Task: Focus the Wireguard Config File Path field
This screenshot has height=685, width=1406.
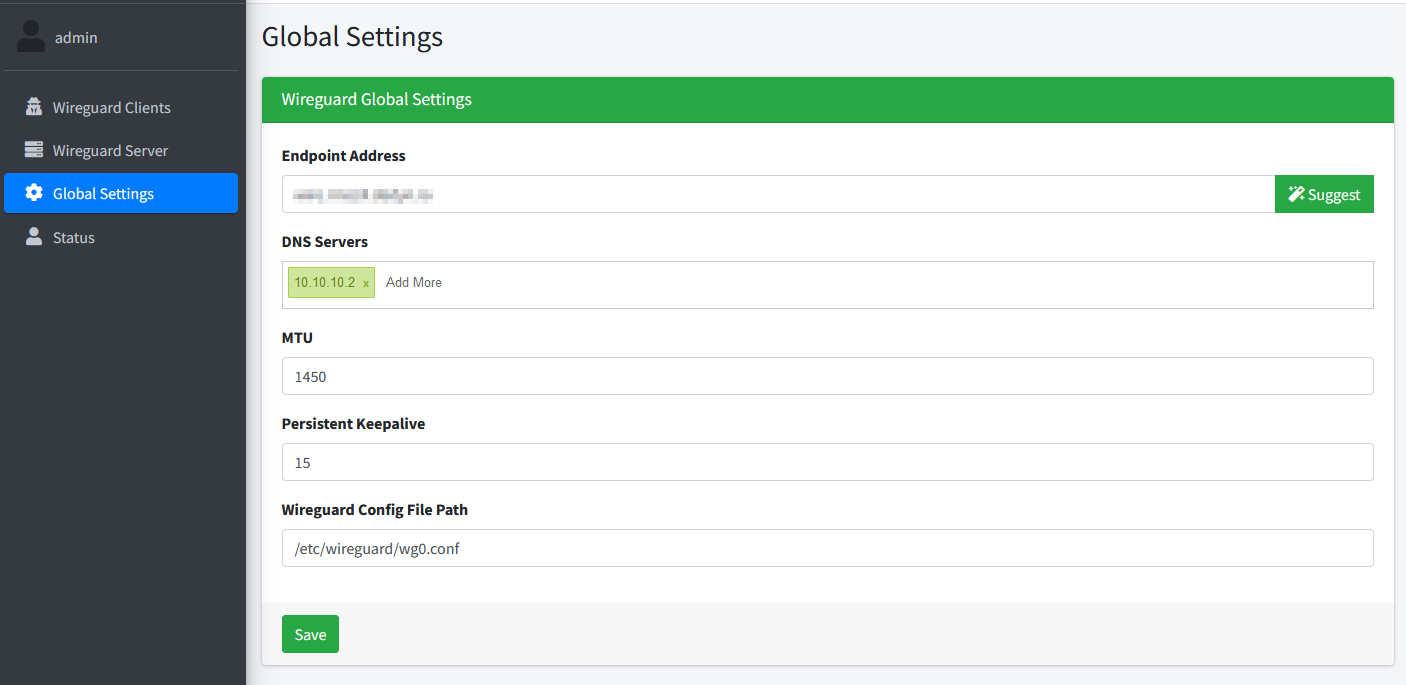Action: pos(828,548)
